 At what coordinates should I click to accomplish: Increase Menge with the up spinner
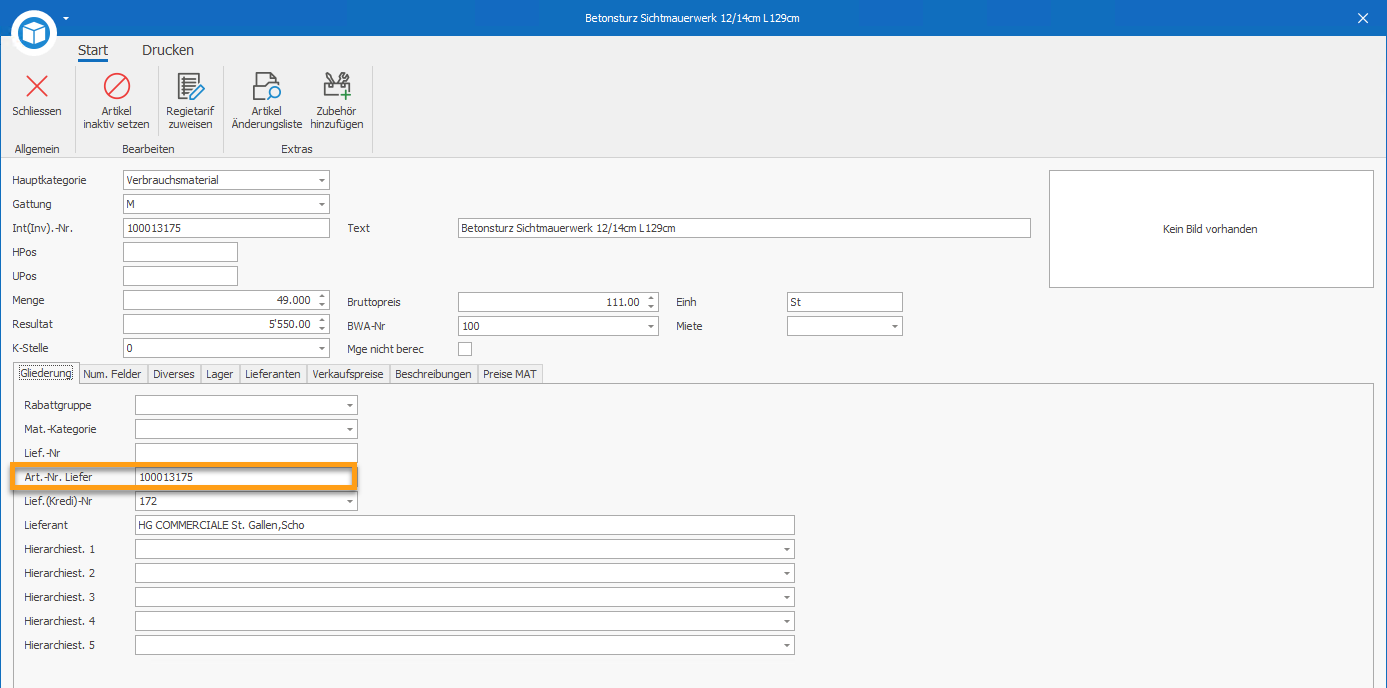pyautogui.click(x=321, y=296)
